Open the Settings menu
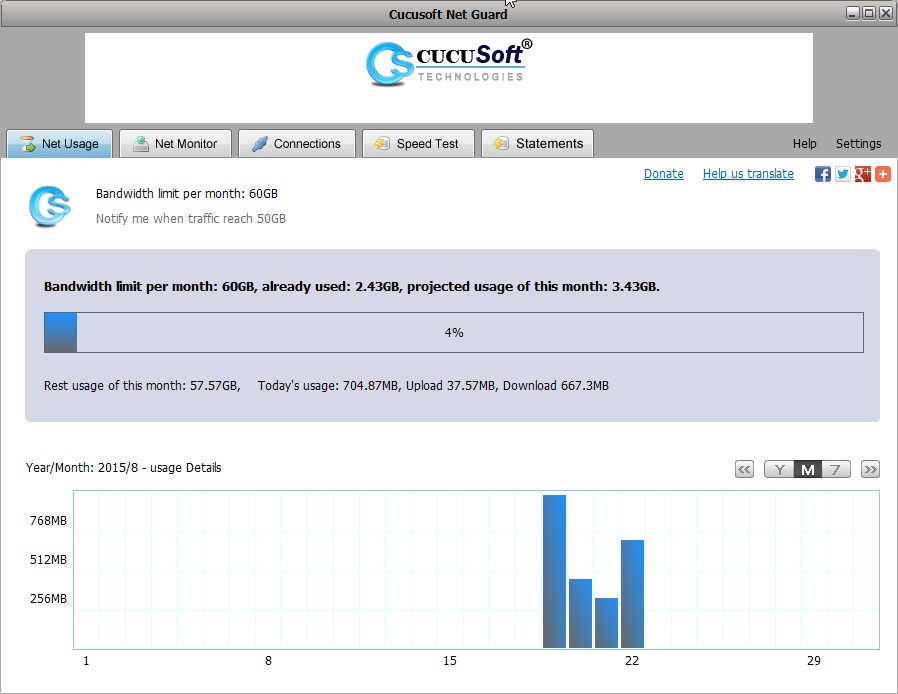The image size is (898, 694). coord(858,143)
